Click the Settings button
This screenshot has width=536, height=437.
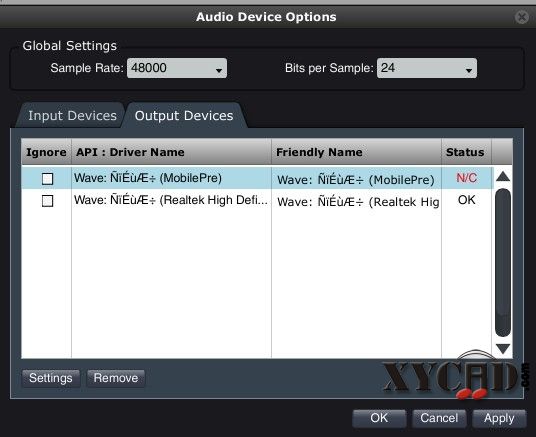point(51,378)
